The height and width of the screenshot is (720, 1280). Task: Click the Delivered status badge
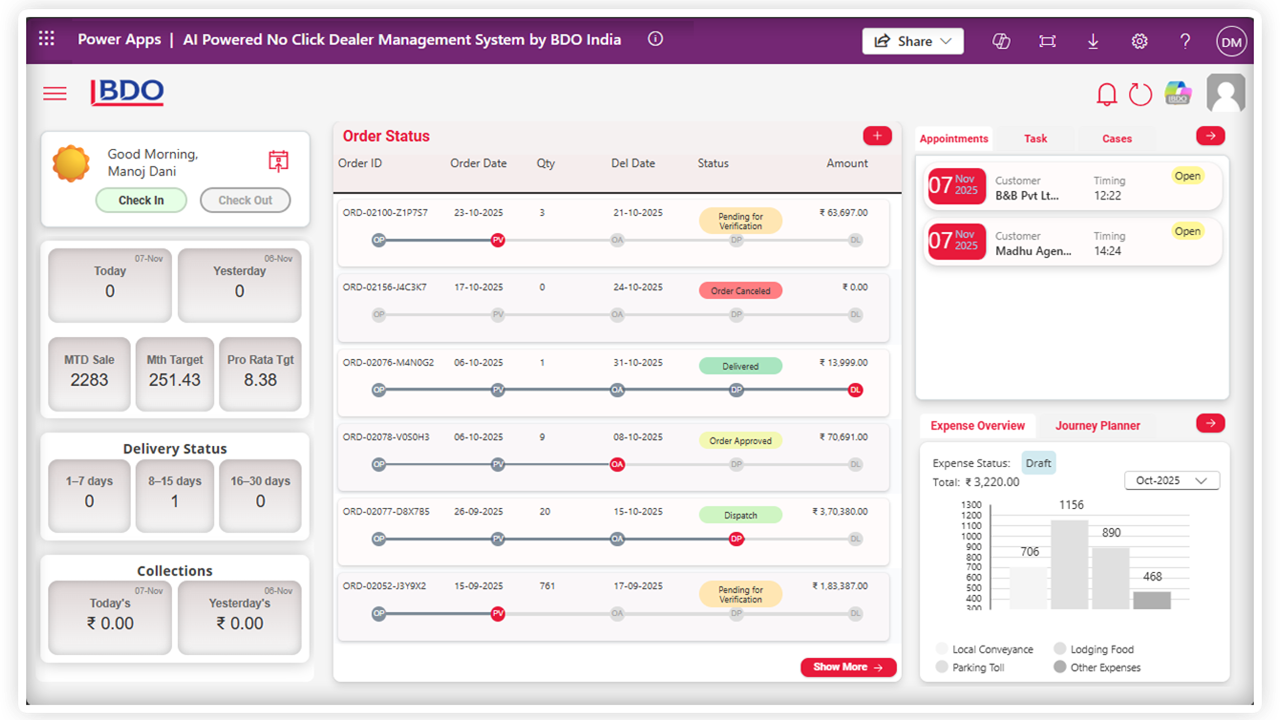(x=740, y=366)
